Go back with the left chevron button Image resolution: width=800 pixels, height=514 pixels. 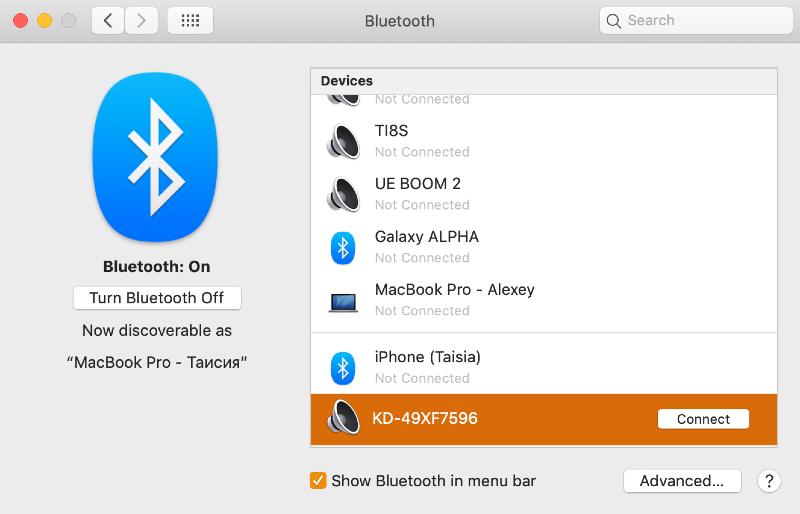pyautogui.click(x=108, y=20)
